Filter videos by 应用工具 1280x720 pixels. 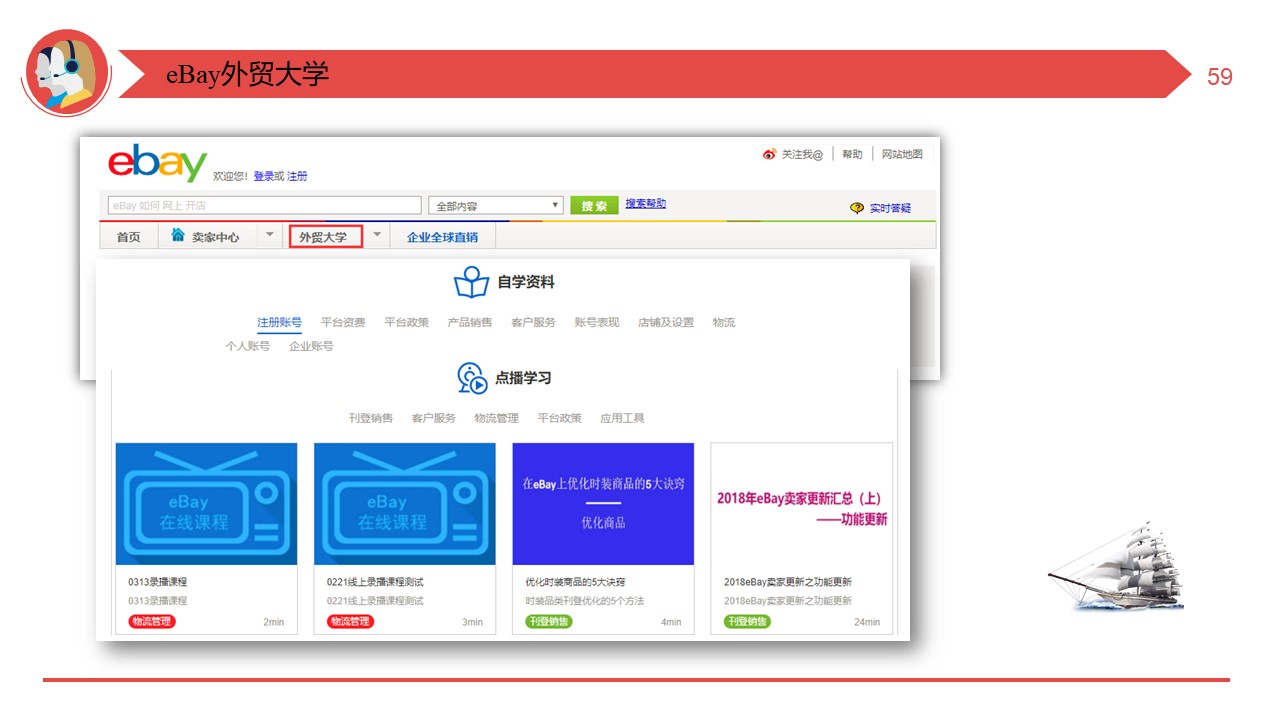click(622, 418)
